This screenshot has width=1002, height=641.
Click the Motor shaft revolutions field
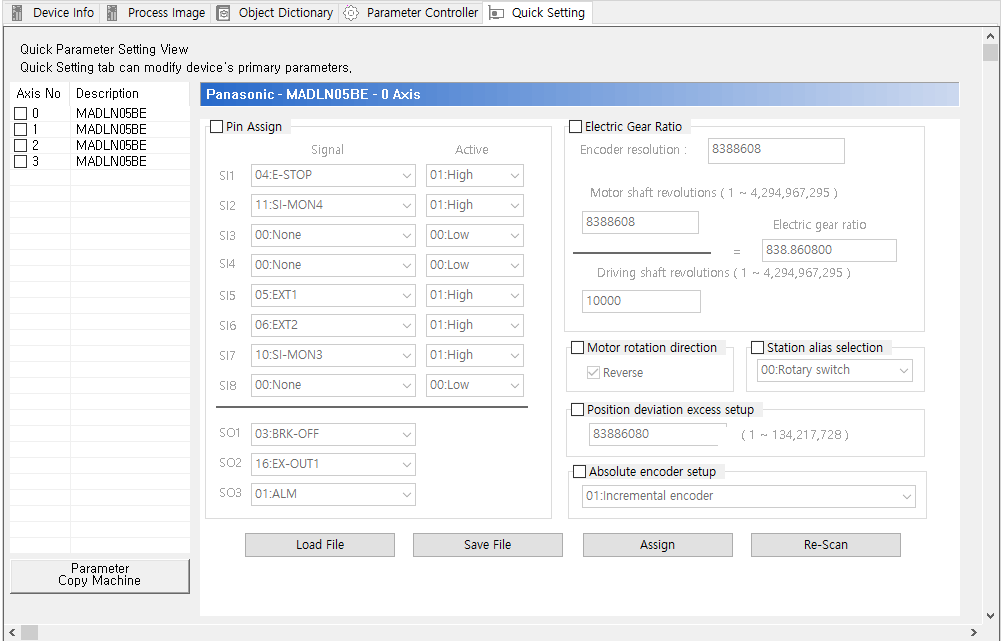(x=640, y=222)
